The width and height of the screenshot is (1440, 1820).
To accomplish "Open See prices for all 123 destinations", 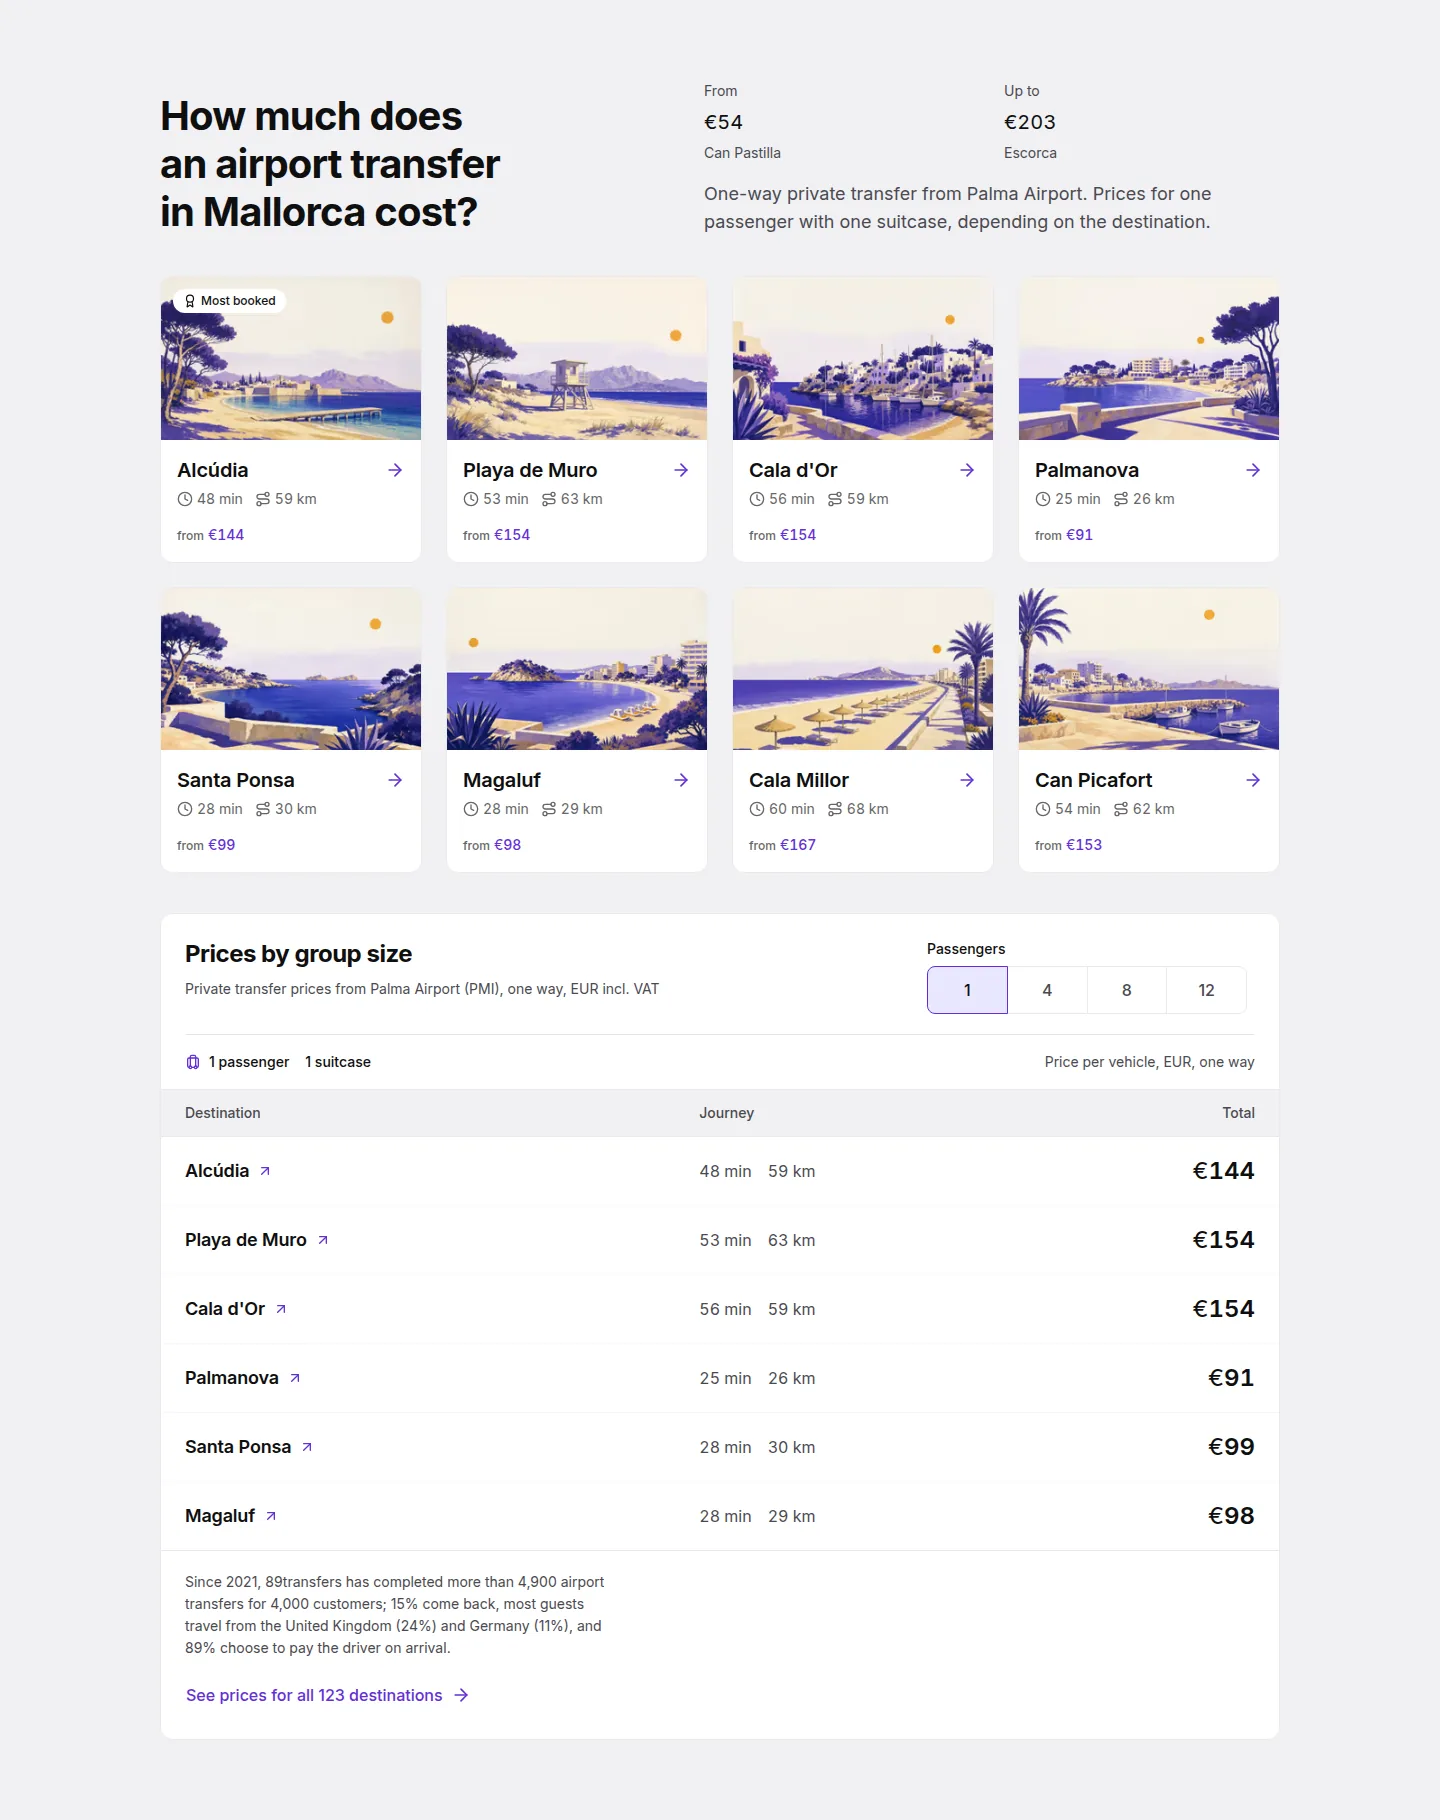I will (x=327, y=1695).
